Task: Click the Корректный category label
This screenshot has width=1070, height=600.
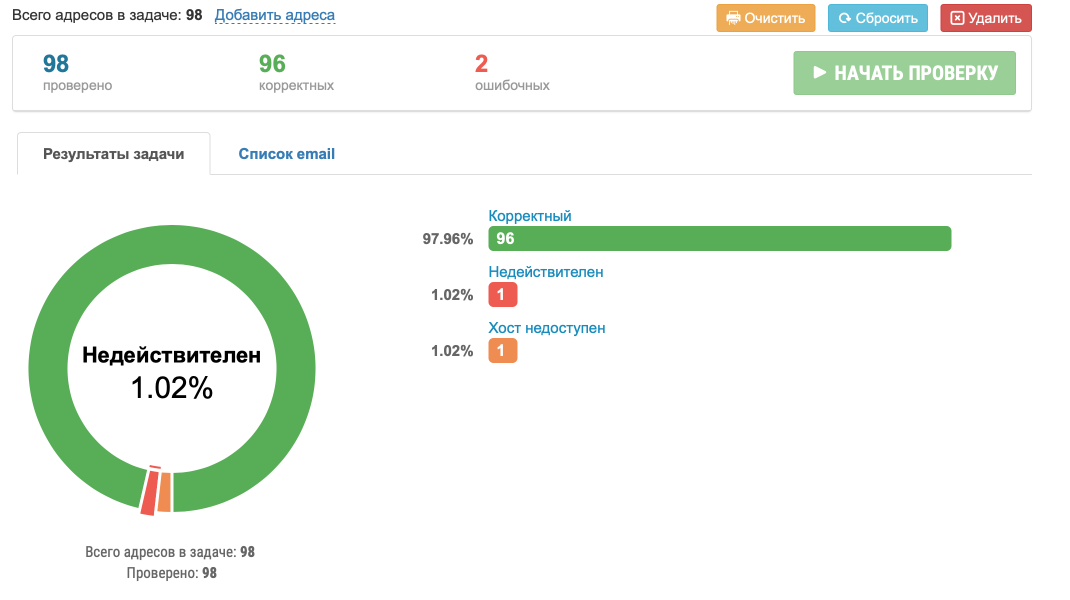Action: tap(530, 216)
